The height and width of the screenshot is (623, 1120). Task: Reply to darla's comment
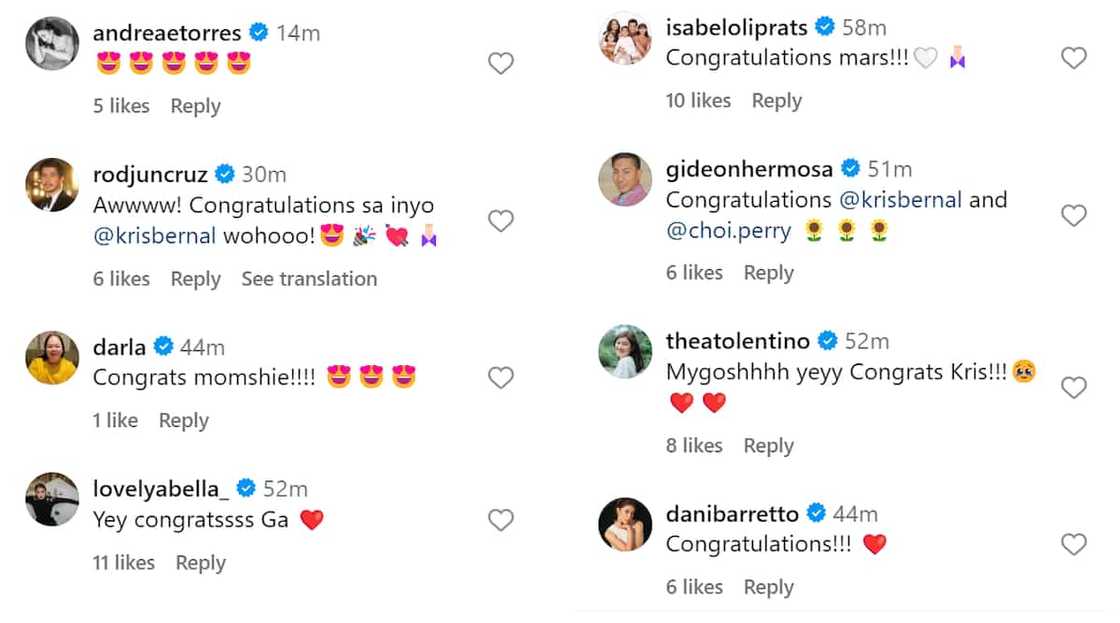coord(184,421)
